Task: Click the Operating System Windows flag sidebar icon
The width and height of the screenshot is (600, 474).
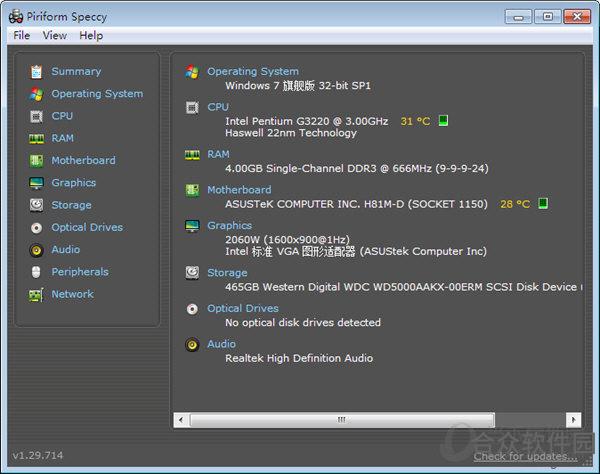Action: [x=36, y=94]
